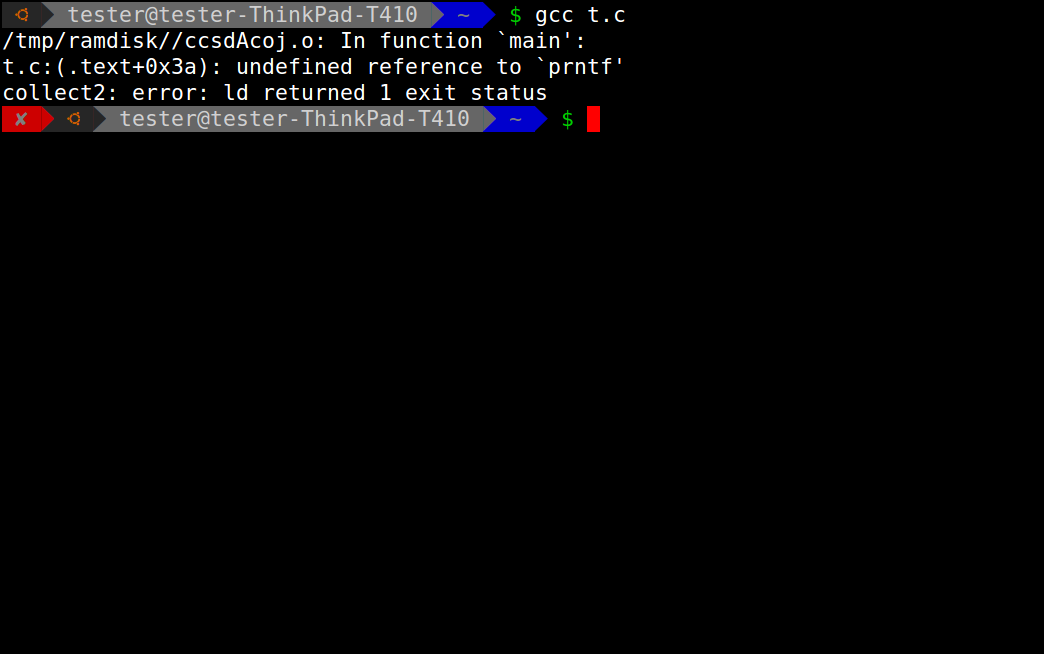Click username segment in the first prompt
Screen dimensions: 1044x654
[x=242, y=15]
